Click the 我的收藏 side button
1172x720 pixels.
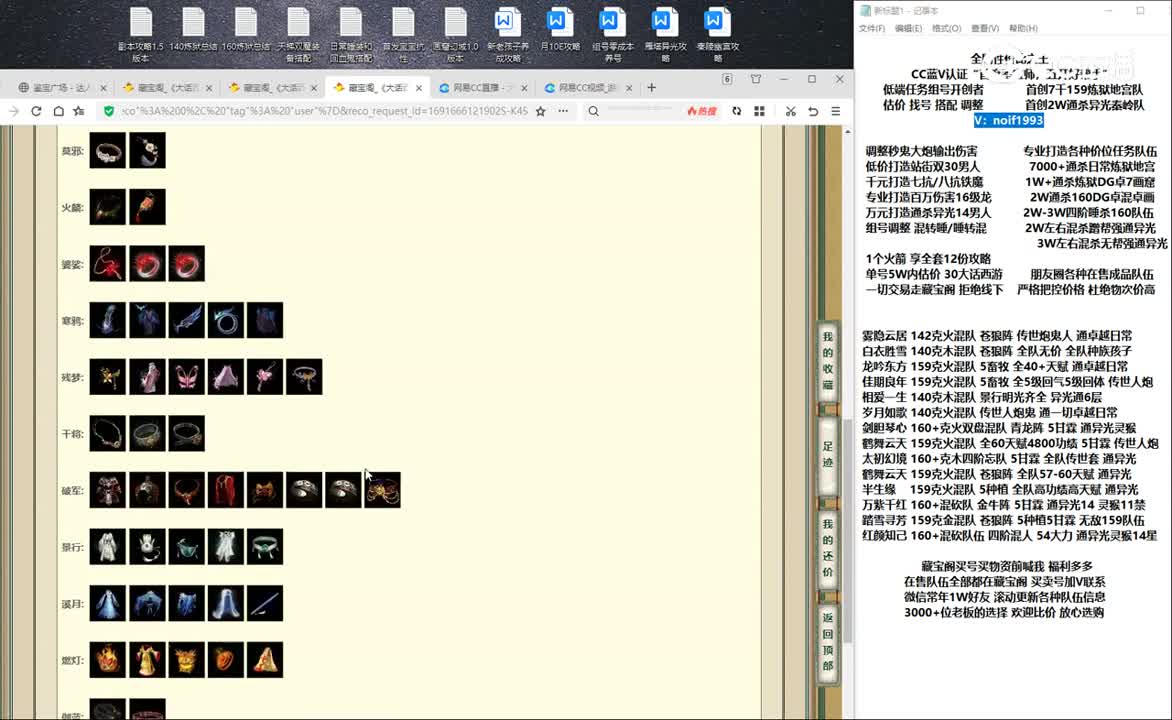827,361
